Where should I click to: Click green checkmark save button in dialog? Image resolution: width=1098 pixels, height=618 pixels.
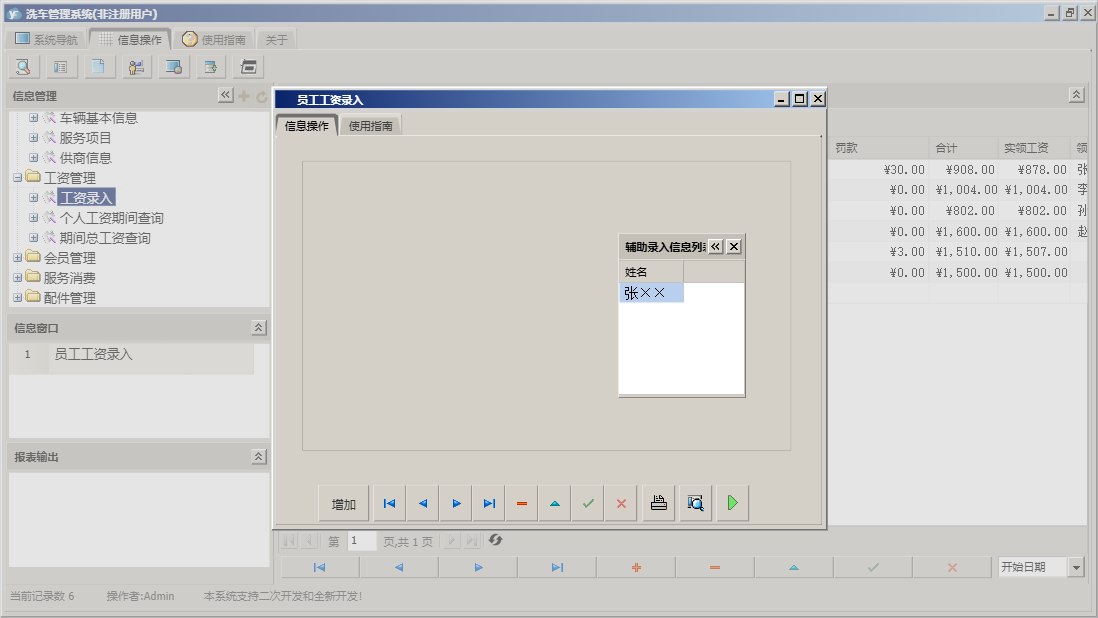[x=588, y=503]
